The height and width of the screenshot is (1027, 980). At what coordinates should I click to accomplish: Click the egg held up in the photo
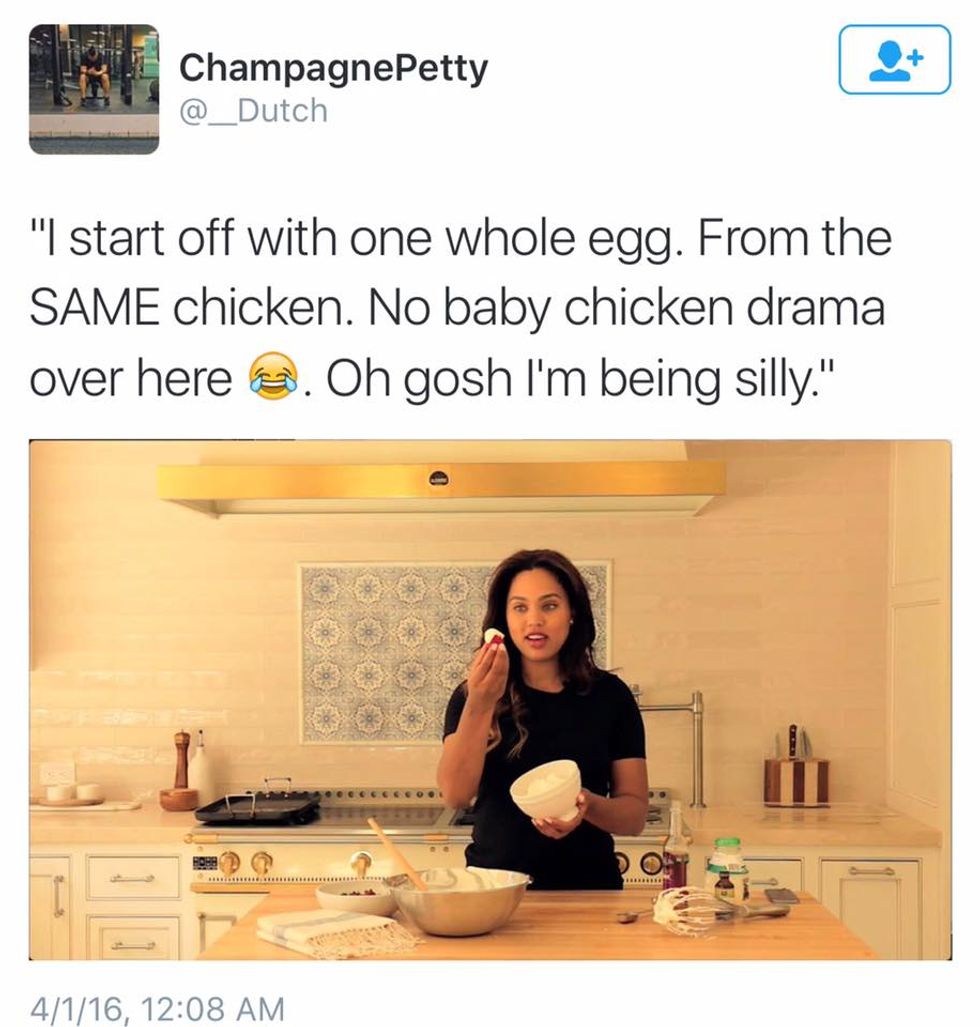tap(493, 637)
